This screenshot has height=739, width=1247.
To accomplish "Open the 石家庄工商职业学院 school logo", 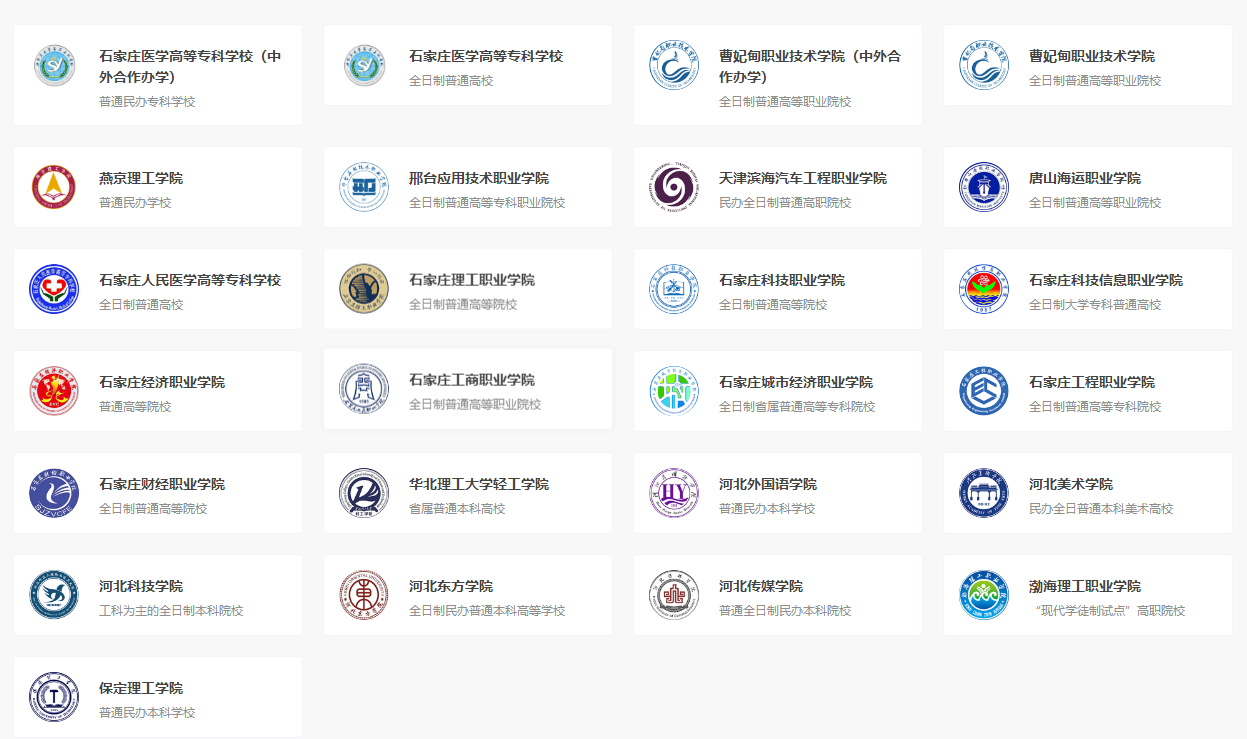I will coord(364,390).
